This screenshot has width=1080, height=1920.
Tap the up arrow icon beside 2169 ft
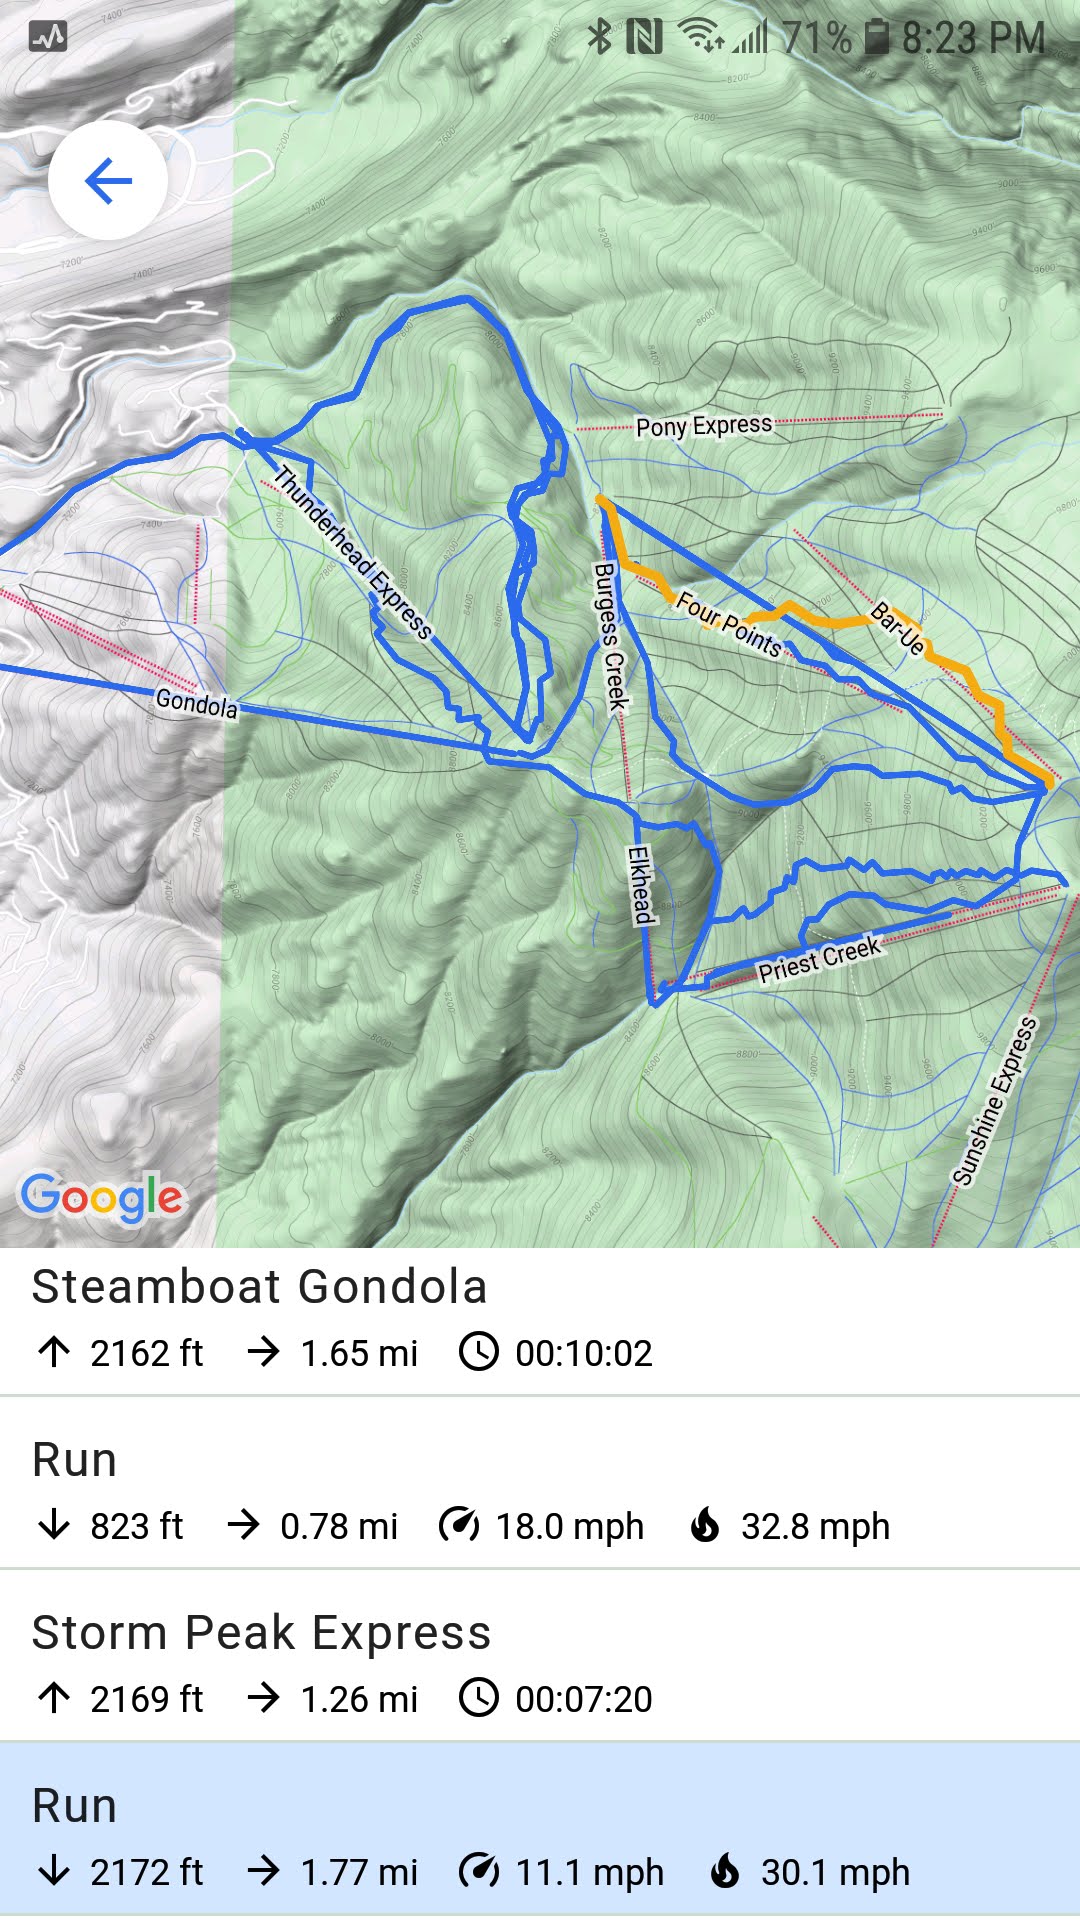pyautogui.click(x=54, y=1698)
